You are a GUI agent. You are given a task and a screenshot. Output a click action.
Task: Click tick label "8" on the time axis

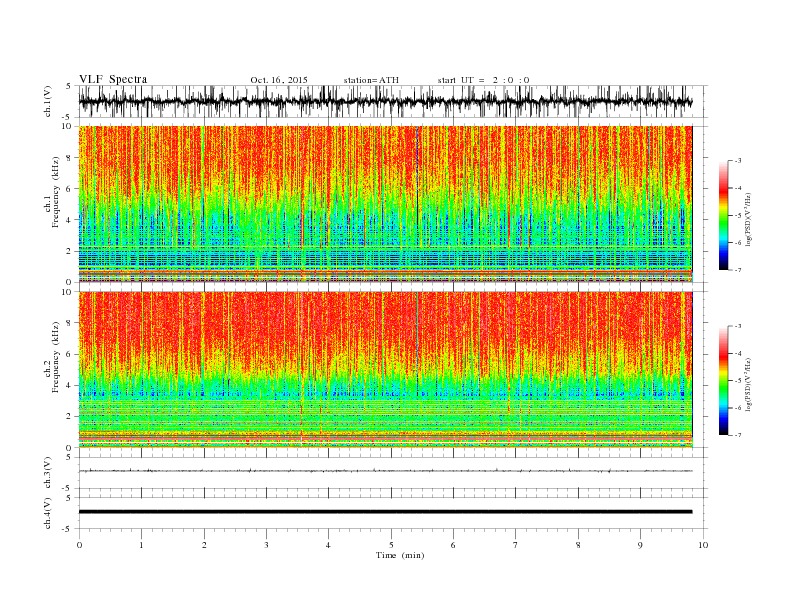point(578,545)
